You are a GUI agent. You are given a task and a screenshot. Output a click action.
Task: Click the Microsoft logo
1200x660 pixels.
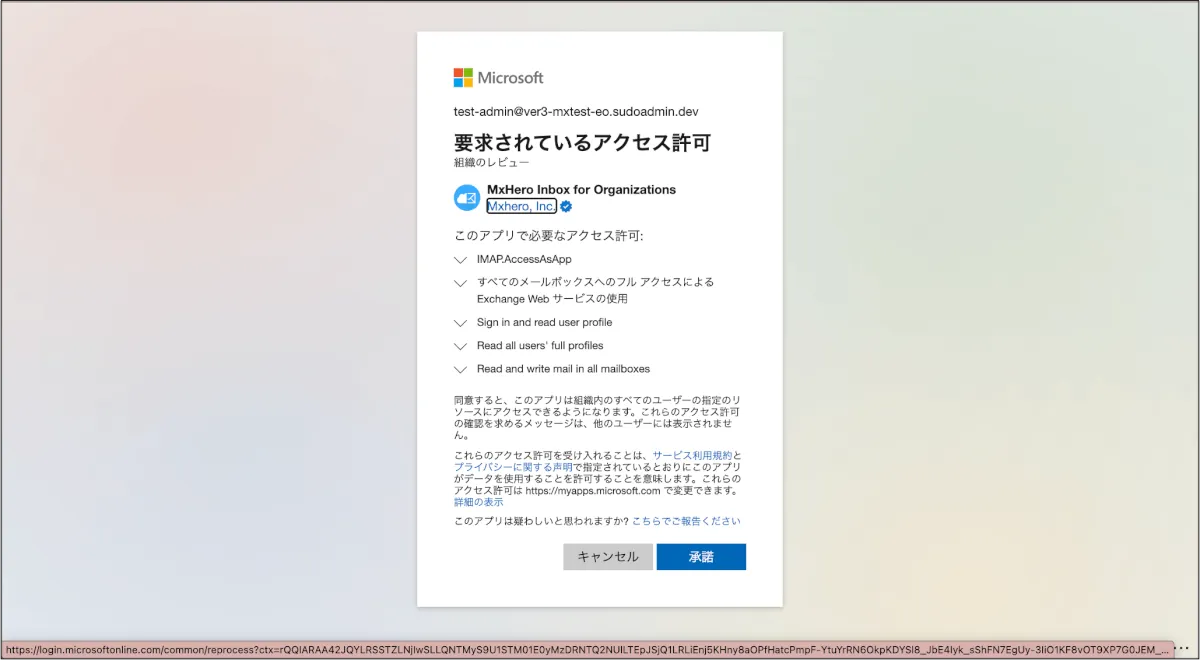click(x=498, y=78)
